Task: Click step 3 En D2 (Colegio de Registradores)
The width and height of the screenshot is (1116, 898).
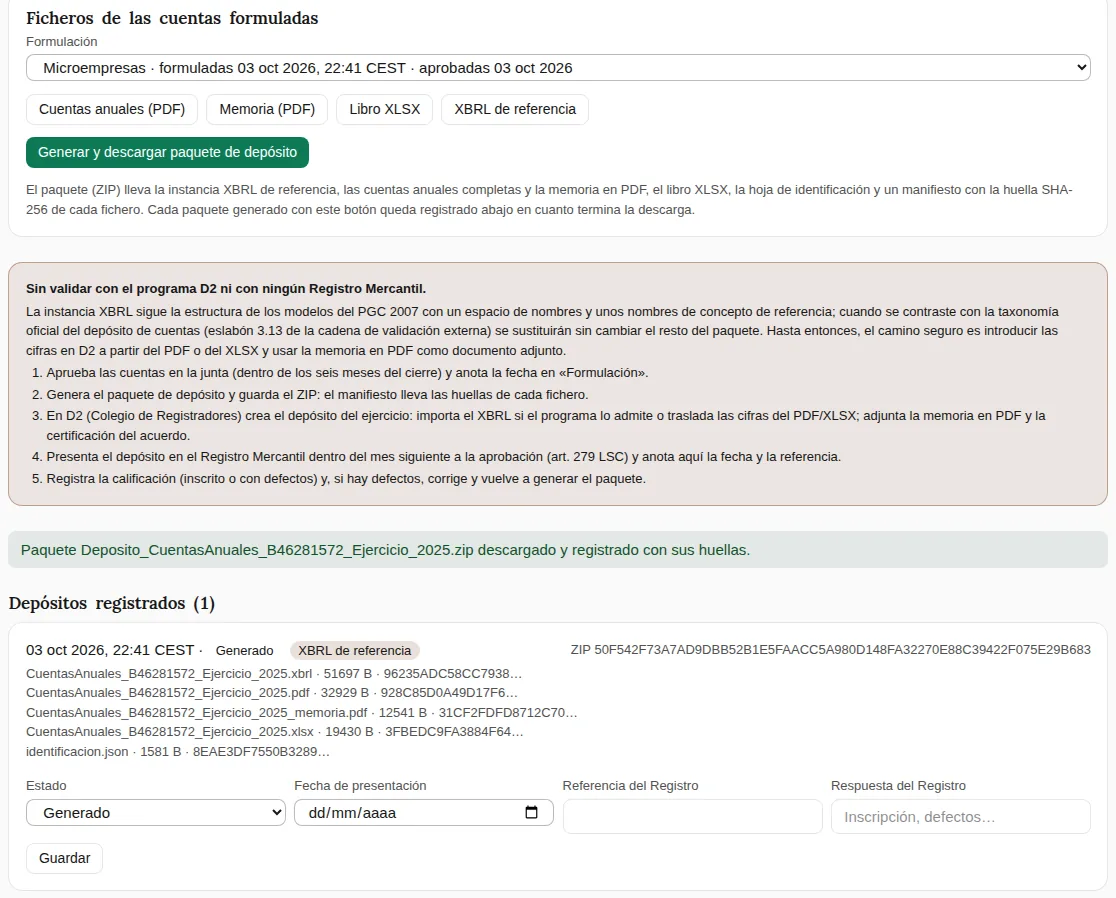Action: [546, 426]
